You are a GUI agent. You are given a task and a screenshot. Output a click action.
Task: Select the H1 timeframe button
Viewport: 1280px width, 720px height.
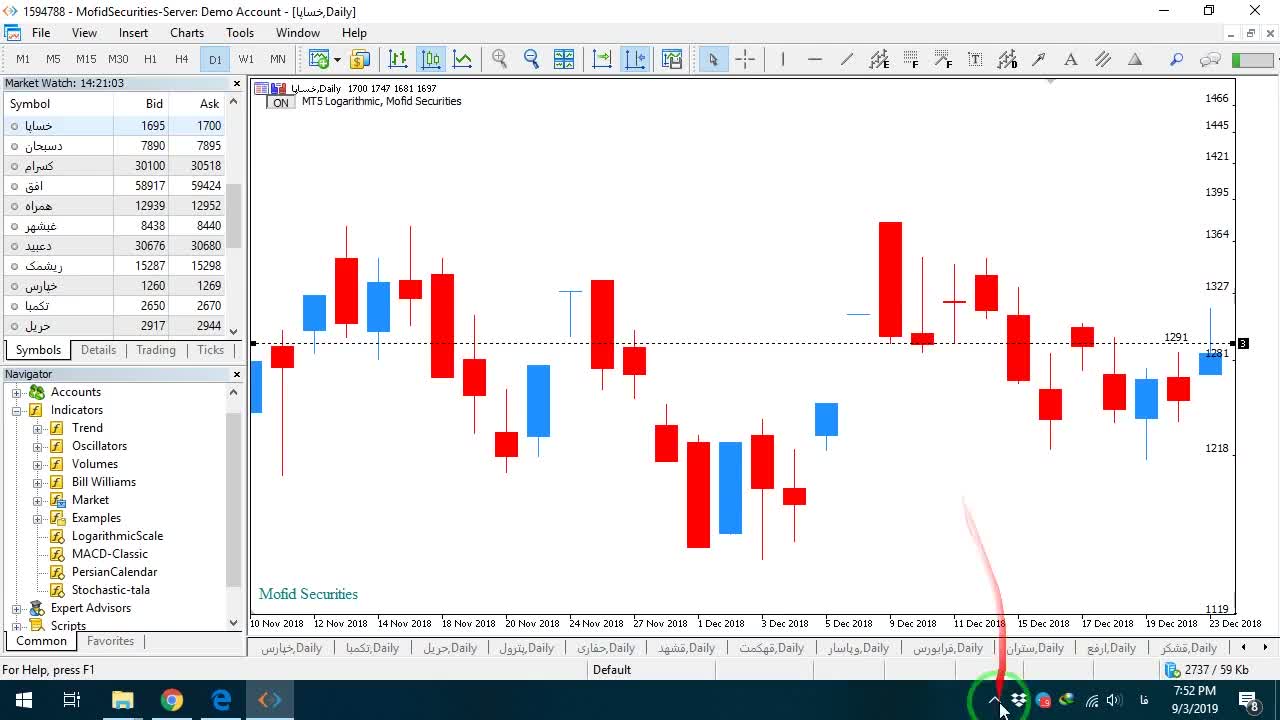tap(150, 59)
